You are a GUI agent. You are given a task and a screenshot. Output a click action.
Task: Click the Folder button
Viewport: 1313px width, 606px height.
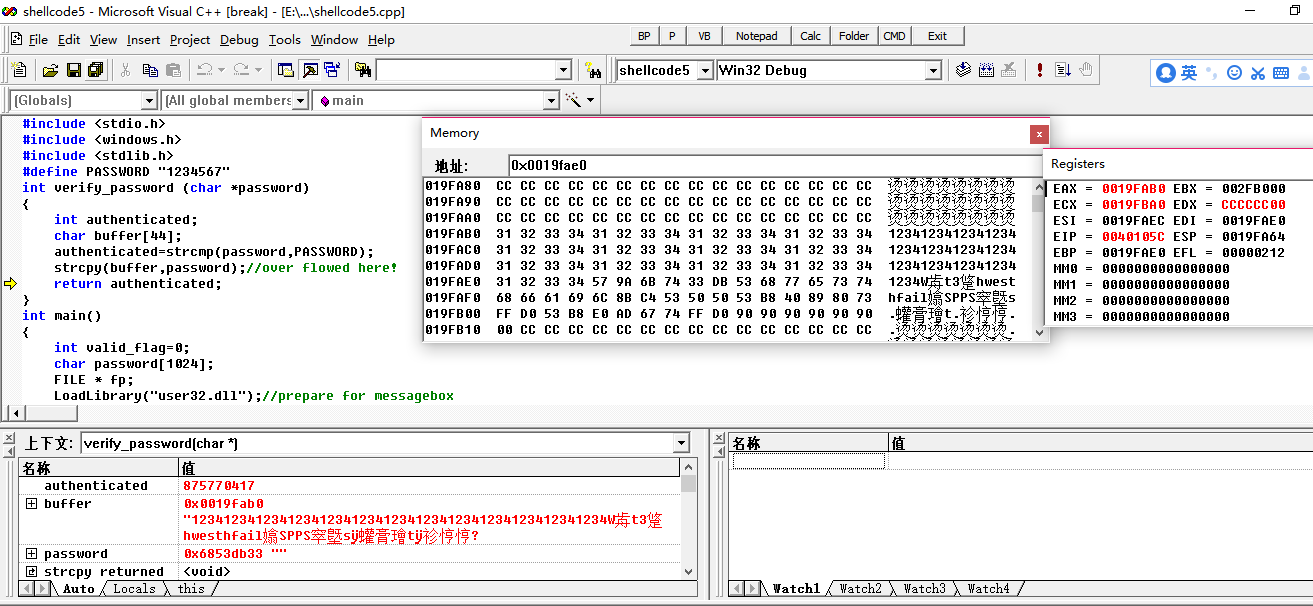coord(854,36)
